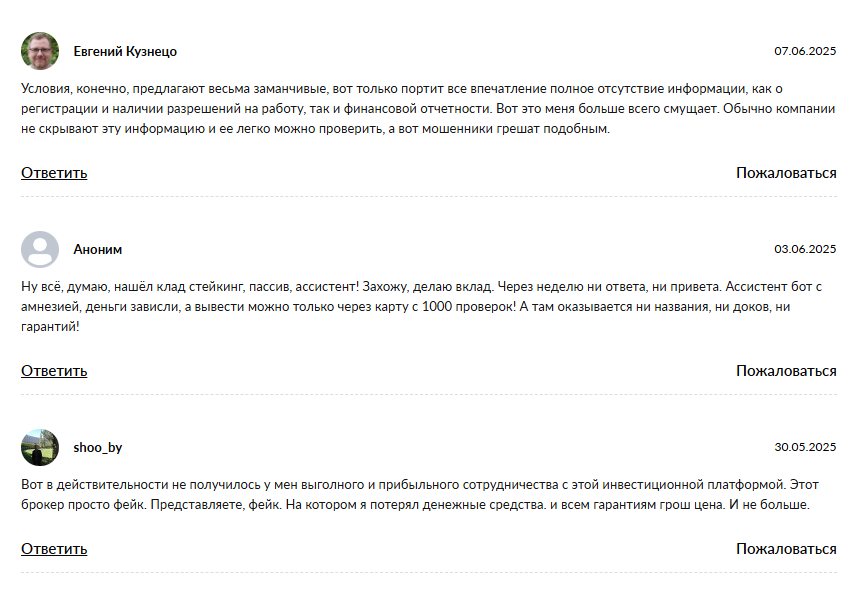Click the comment text beginning Условия, конечно
Viewport: 847px width, 590px height.
428,109
